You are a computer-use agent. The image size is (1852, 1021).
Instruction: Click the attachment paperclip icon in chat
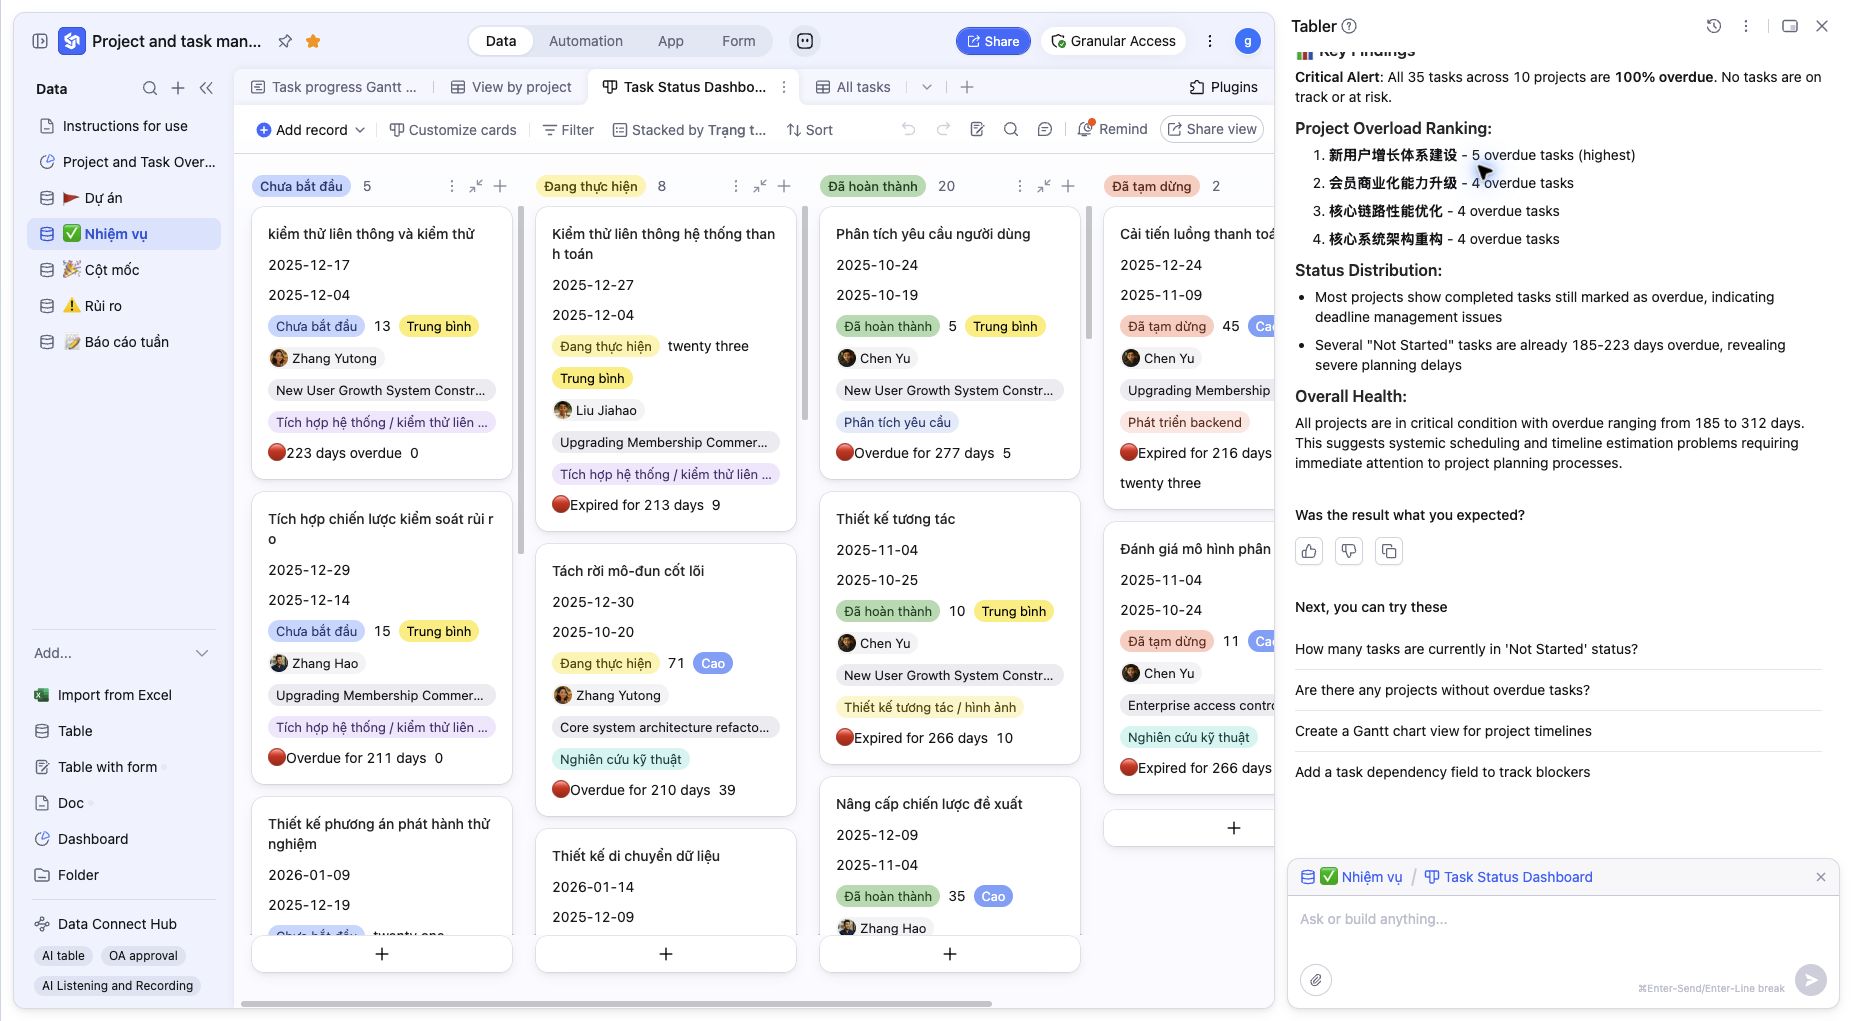1316,980
